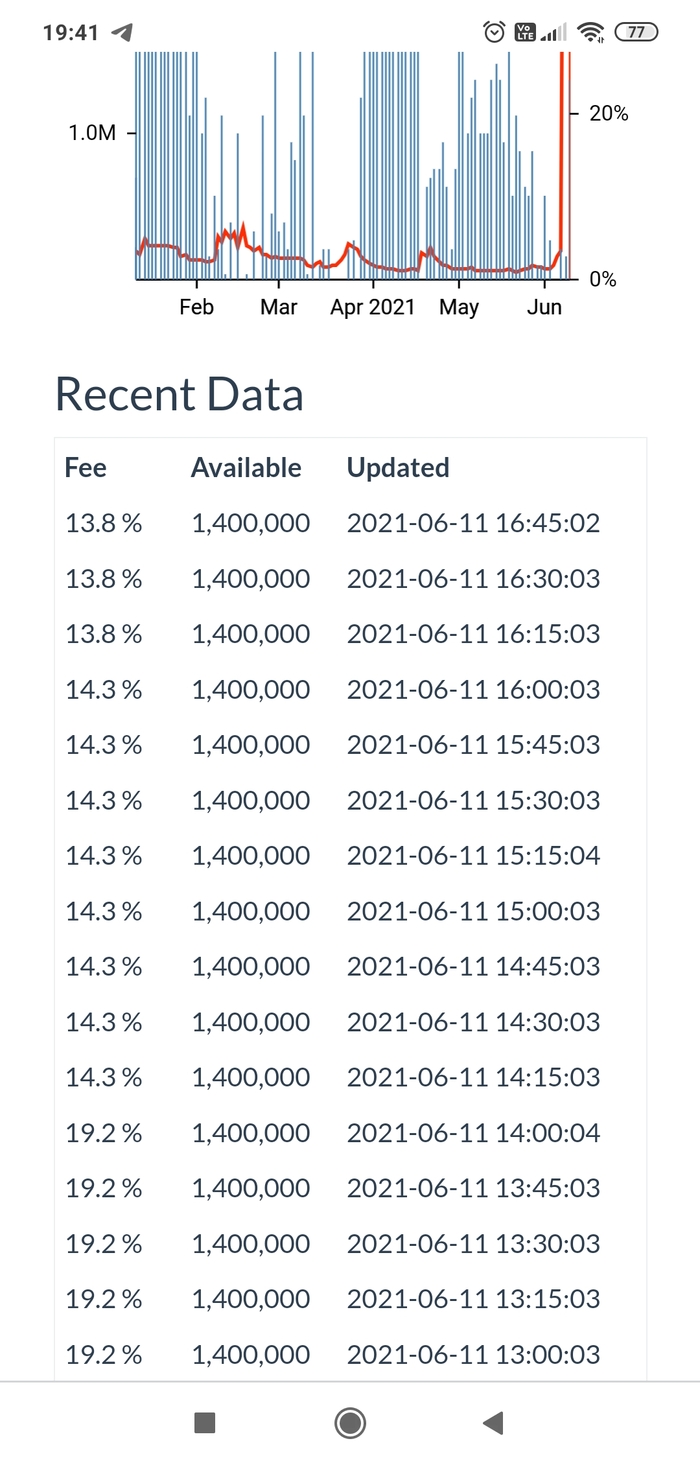Click the 20% right axis label
The width and height of the screenshot is (700, 1465).
pyautogui.click(x=608, y=114)
